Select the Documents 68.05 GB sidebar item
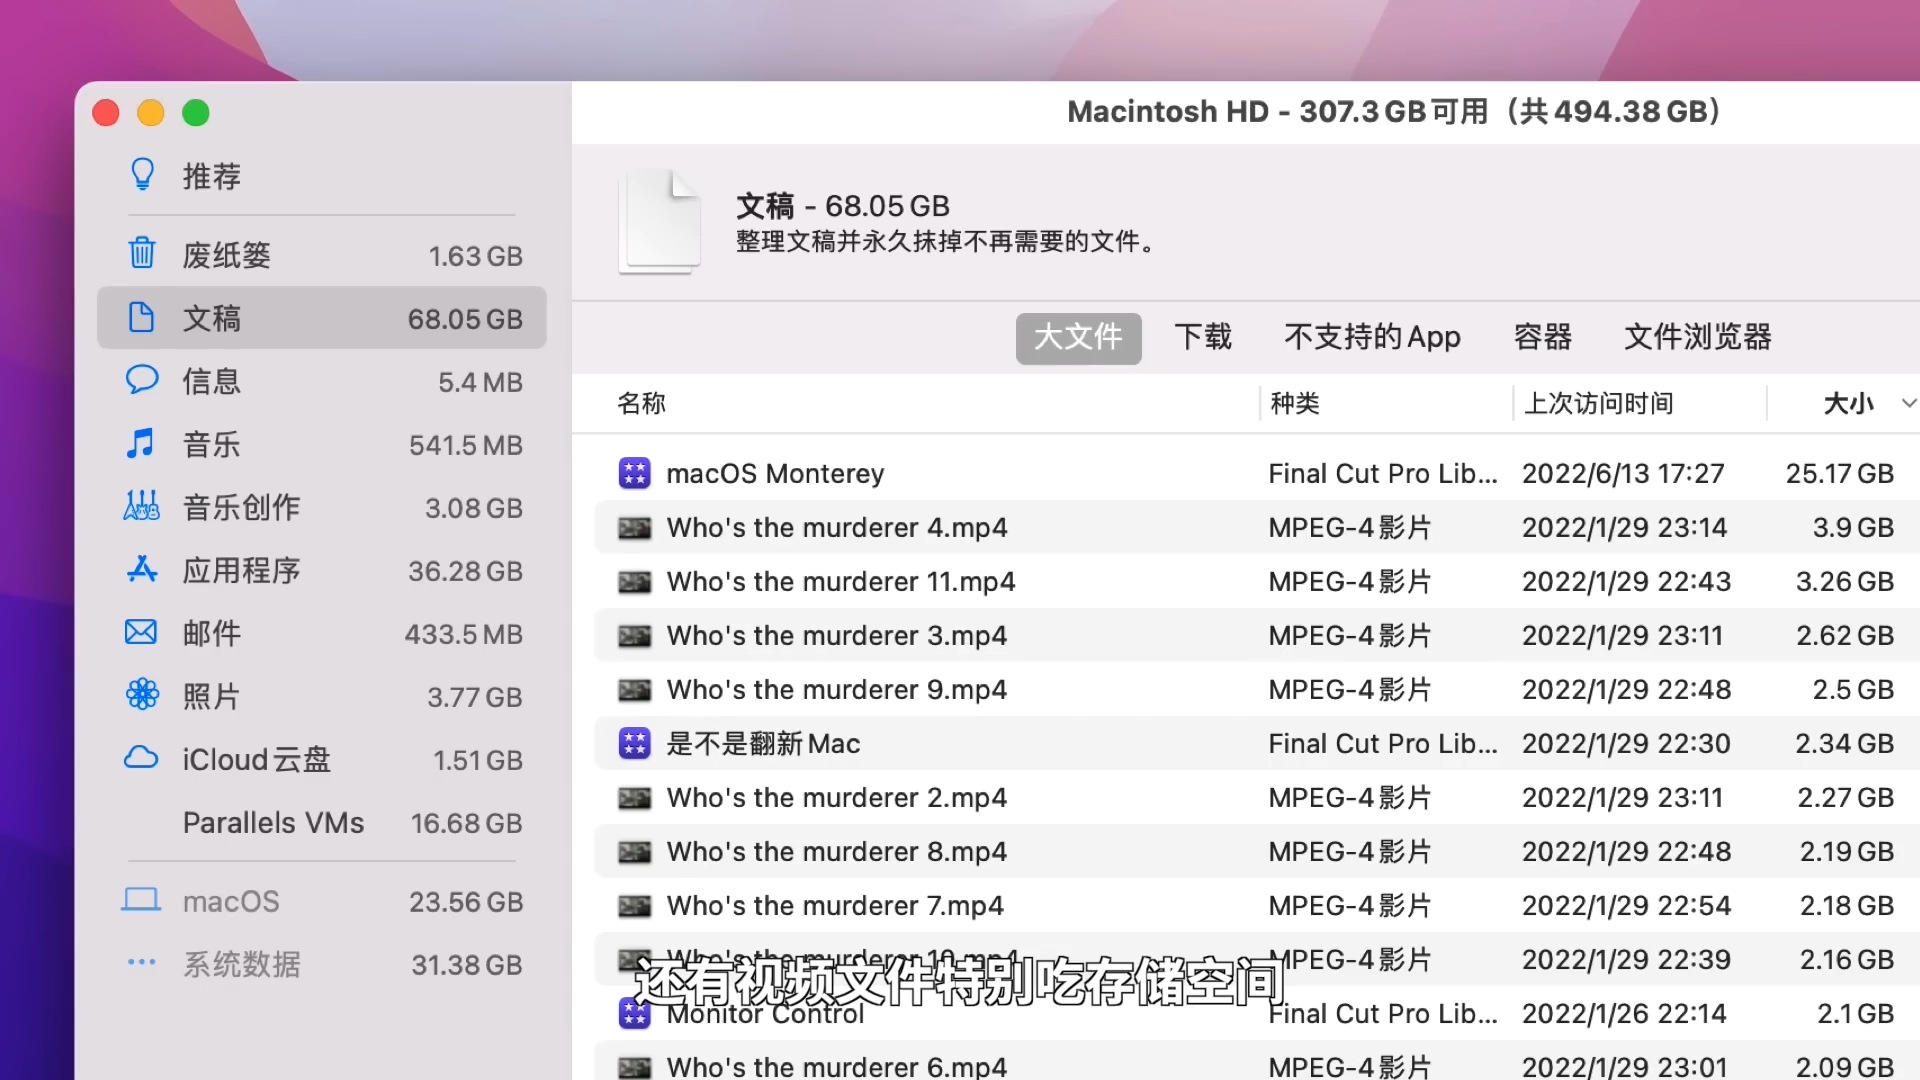The height and width of the screenshot is (1080, 1920). click(321, 318)
